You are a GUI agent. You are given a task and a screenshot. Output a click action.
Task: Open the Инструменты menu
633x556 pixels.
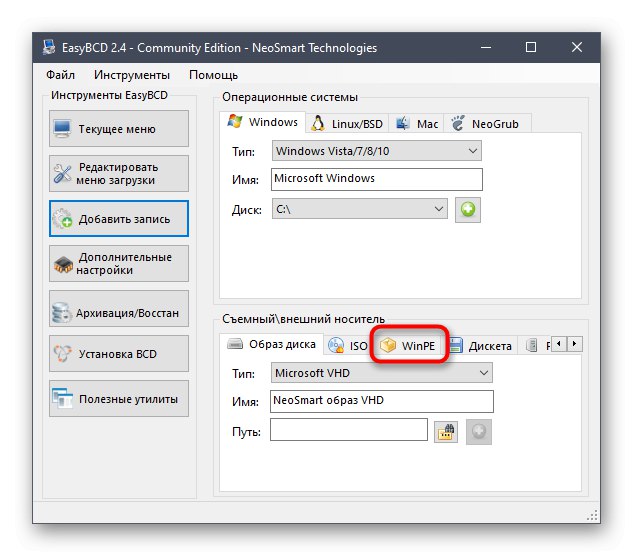[132, 75]
